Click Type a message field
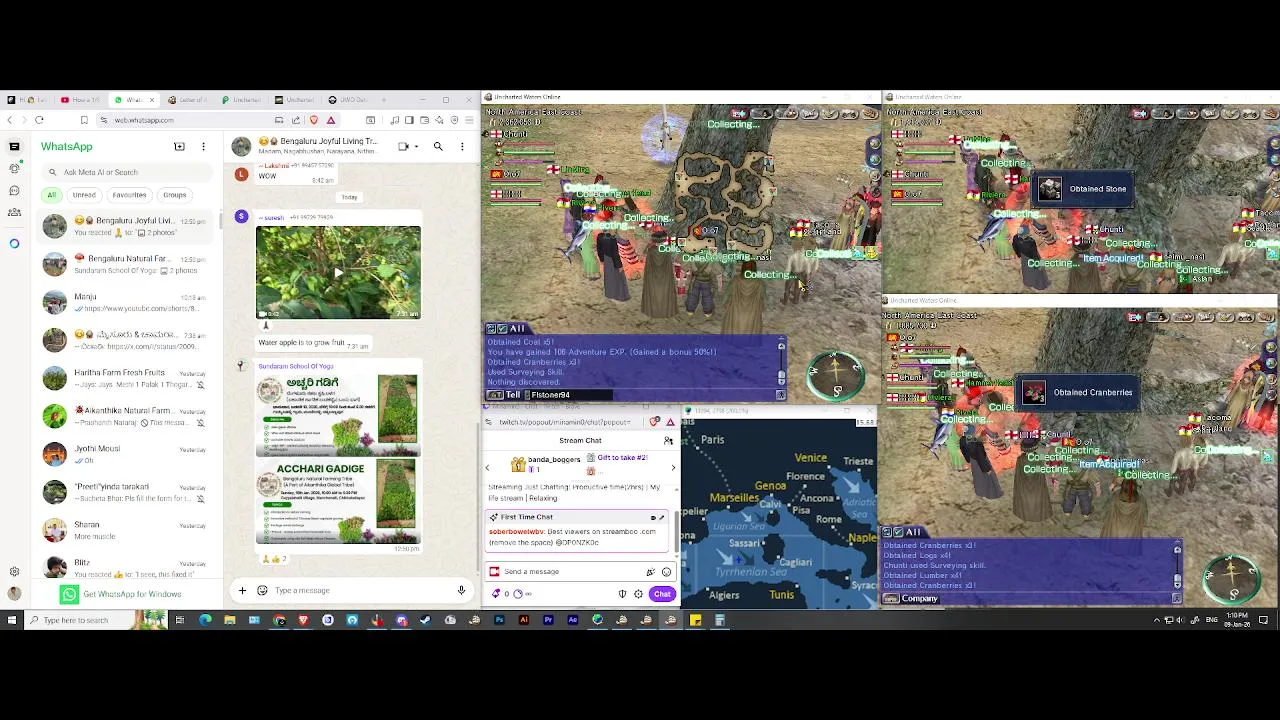Viewport: 1280px width, 720px height. [360, 590]
